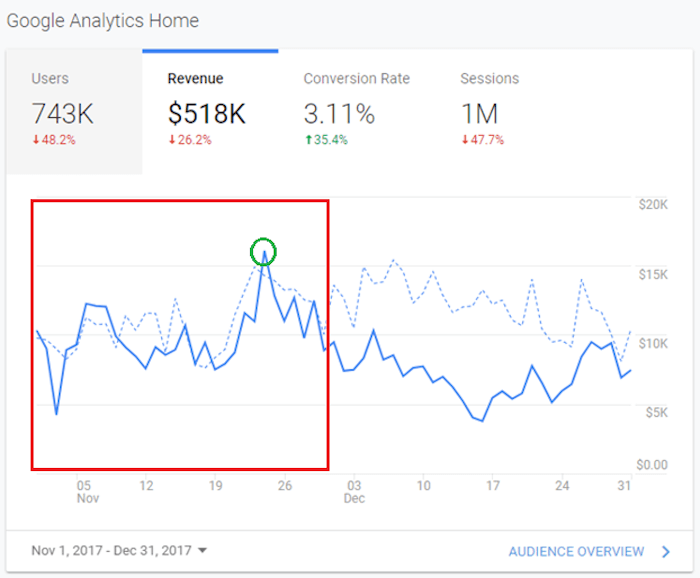The image size is (700, 578).
Task: Select the Revenue metric tab
Action: coord(210,110)
